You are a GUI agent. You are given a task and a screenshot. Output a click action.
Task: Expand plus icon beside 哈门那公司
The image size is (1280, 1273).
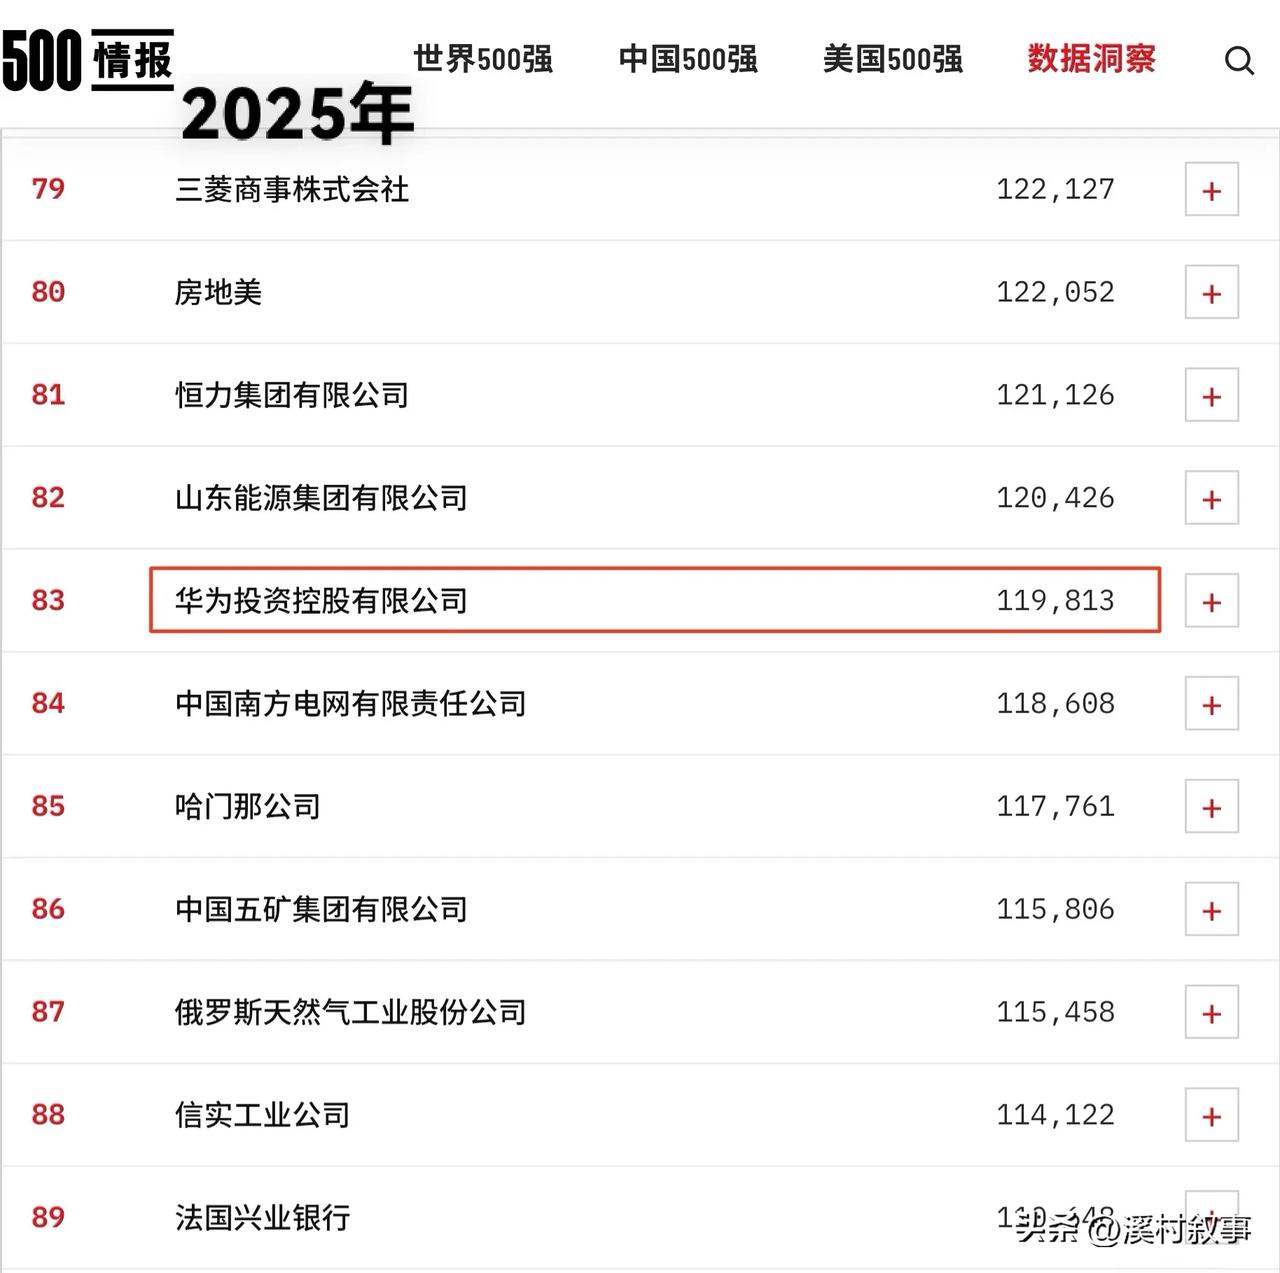[x=1212, y=807]
